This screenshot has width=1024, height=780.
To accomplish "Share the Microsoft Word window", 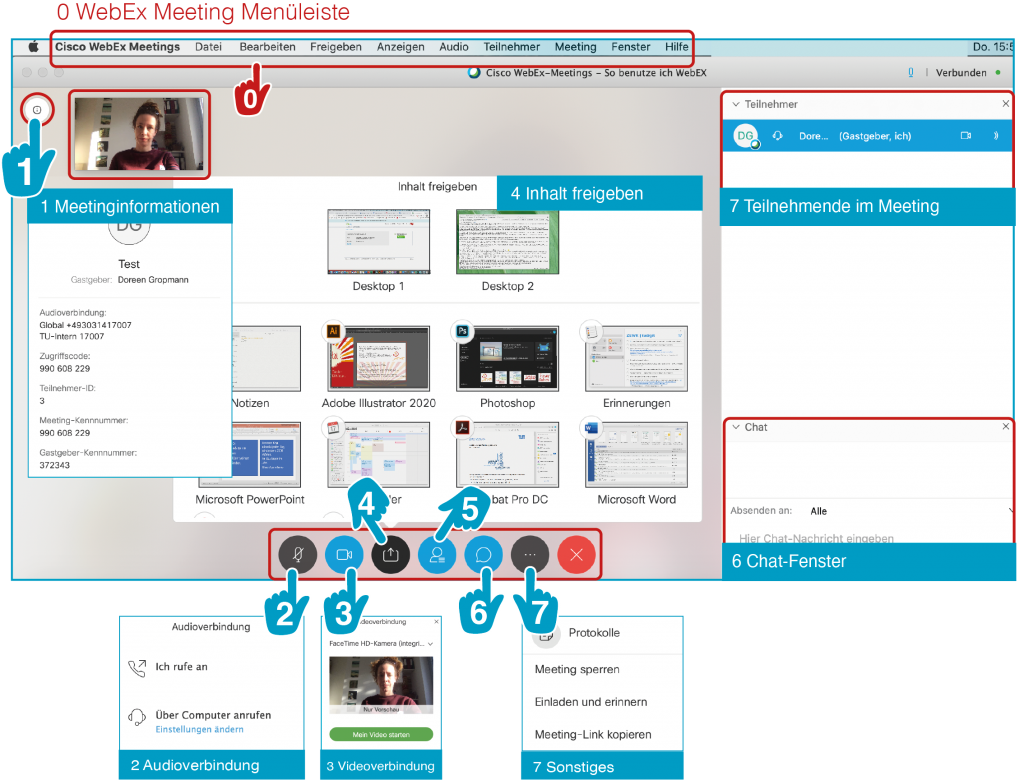I will [x=637, y=455].
